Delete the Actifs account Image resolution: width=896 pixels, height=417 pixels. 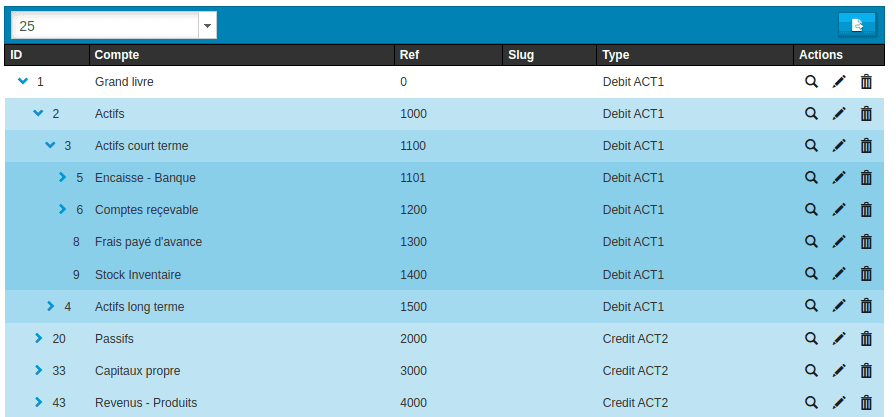pos(866,114)
